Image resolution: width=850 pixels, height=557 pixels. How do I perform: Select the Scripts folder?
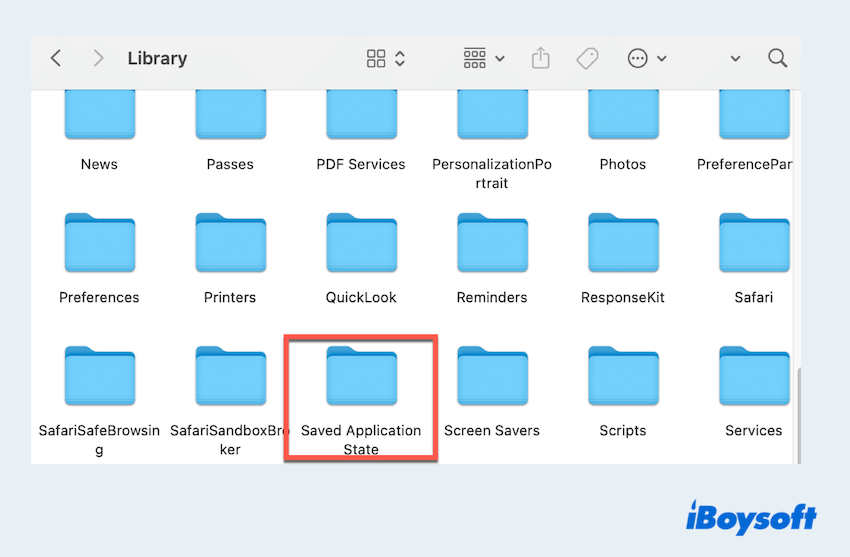(x=623, y=377)
